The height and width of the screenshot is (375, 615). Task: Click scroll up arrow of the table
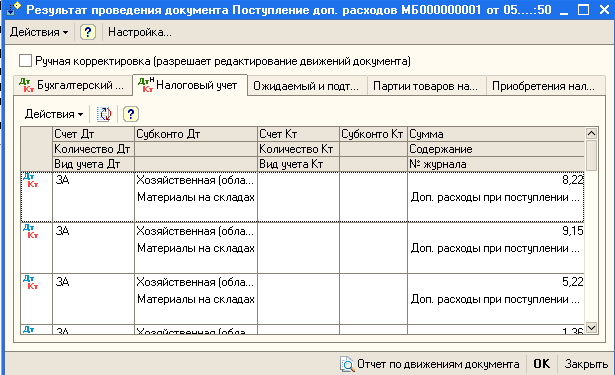(591, 134)
